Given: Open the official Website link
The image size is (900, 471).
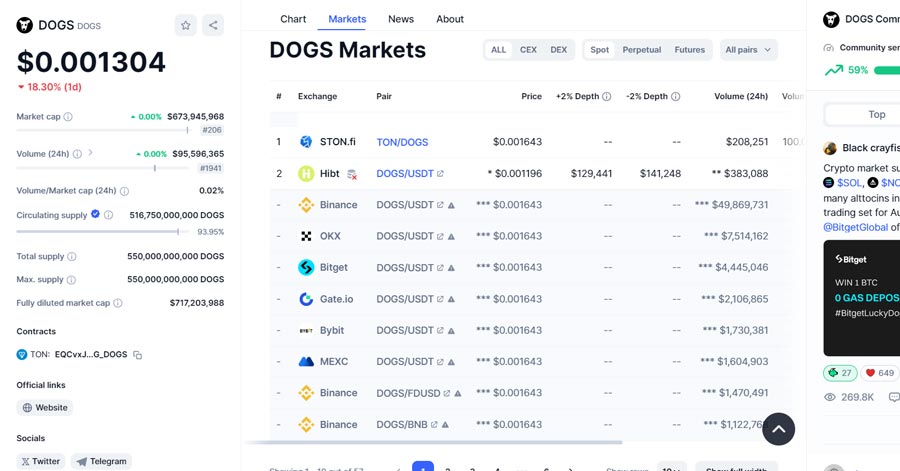Looking at the screenshot, I should pyautogui.click(x=45, y=408).
